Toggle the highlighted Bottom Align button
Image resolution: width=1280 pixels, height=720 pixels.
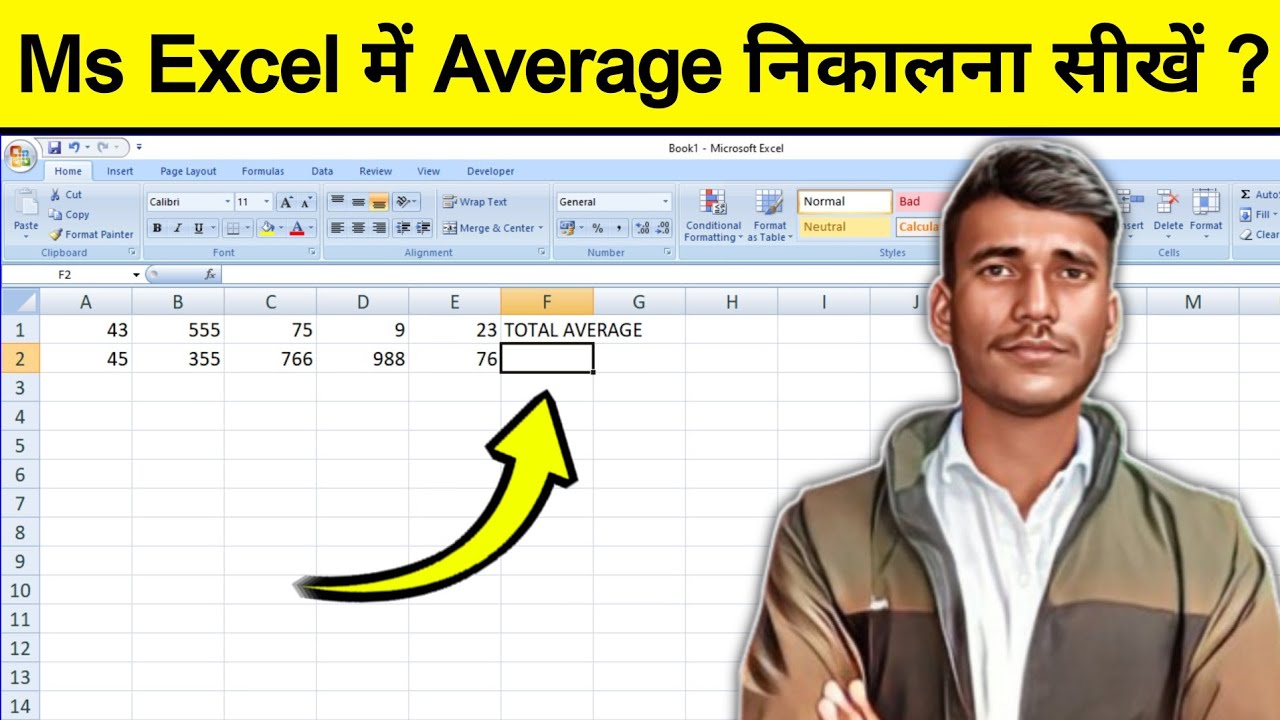pos(378,202)
